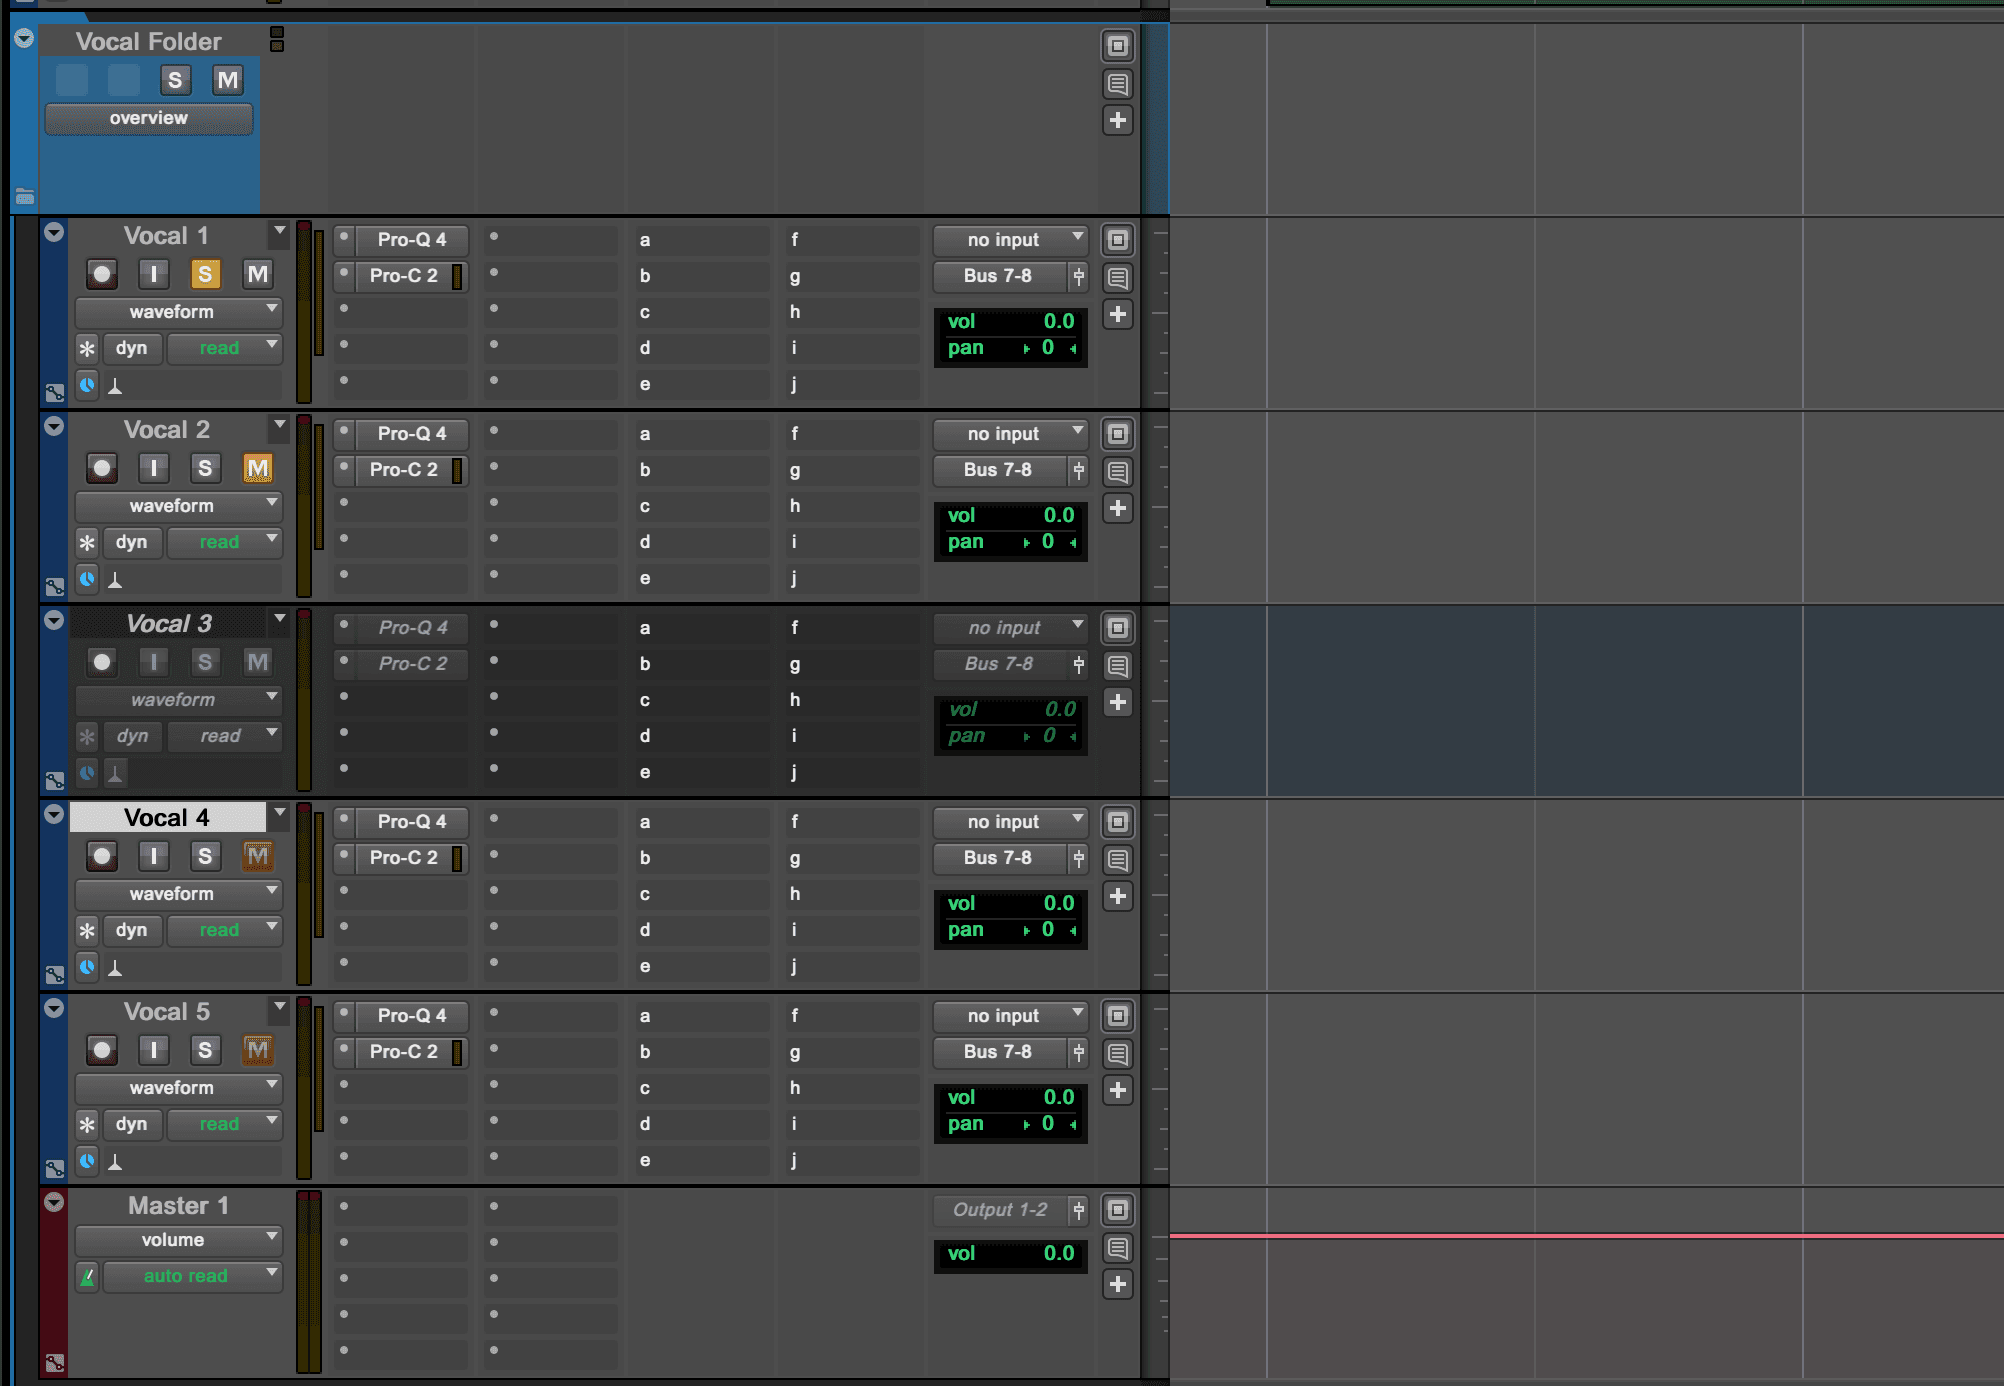This screenshot has height=1386, width=2004.
Task: Click Elastic Audio clock icon on Vocal 5
Action: click(87, 1161)
